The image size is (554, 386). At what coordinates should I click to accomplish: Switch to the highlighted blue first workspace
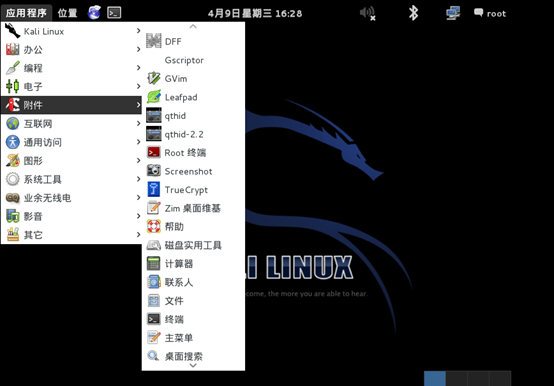point(435,378)
